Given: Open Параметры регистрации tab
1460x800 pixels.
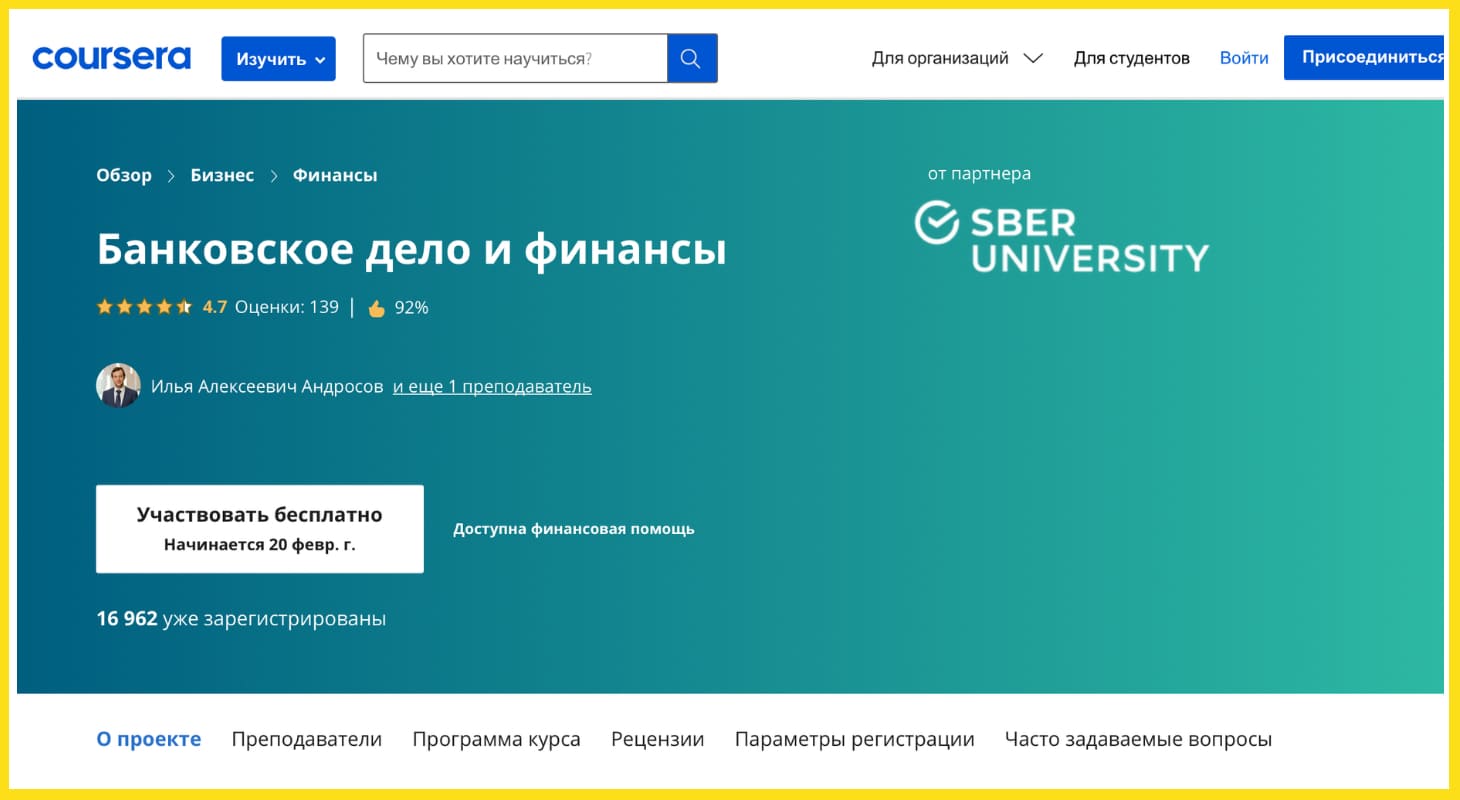Looking at the screenshot, I should tap(855, 739).
